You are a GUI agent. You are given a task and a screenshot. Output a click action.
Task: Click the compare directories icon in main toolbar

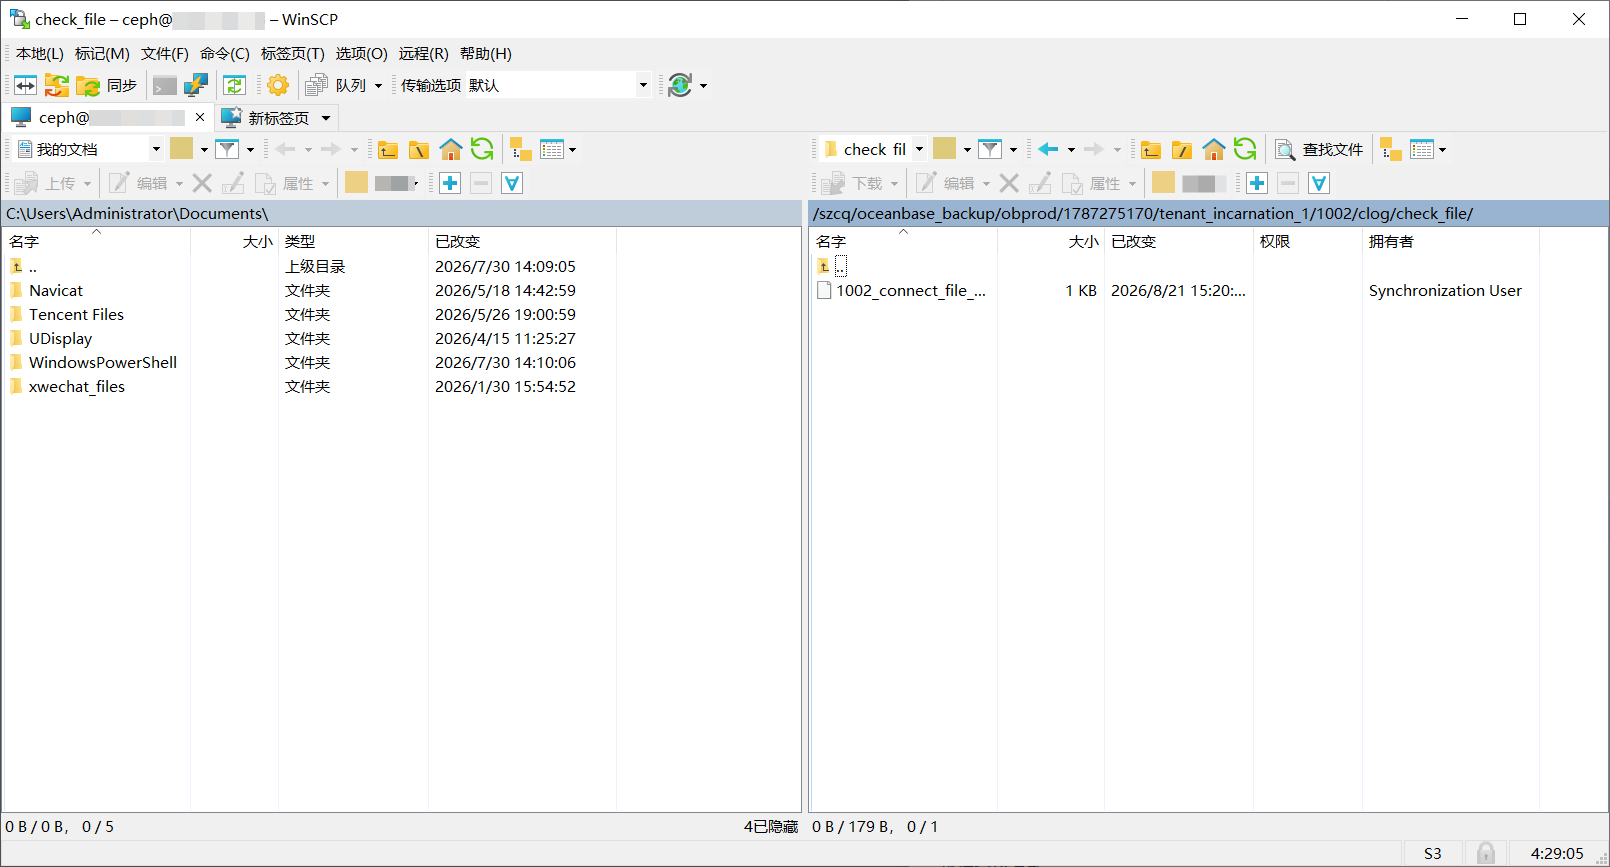coord(26,85)
